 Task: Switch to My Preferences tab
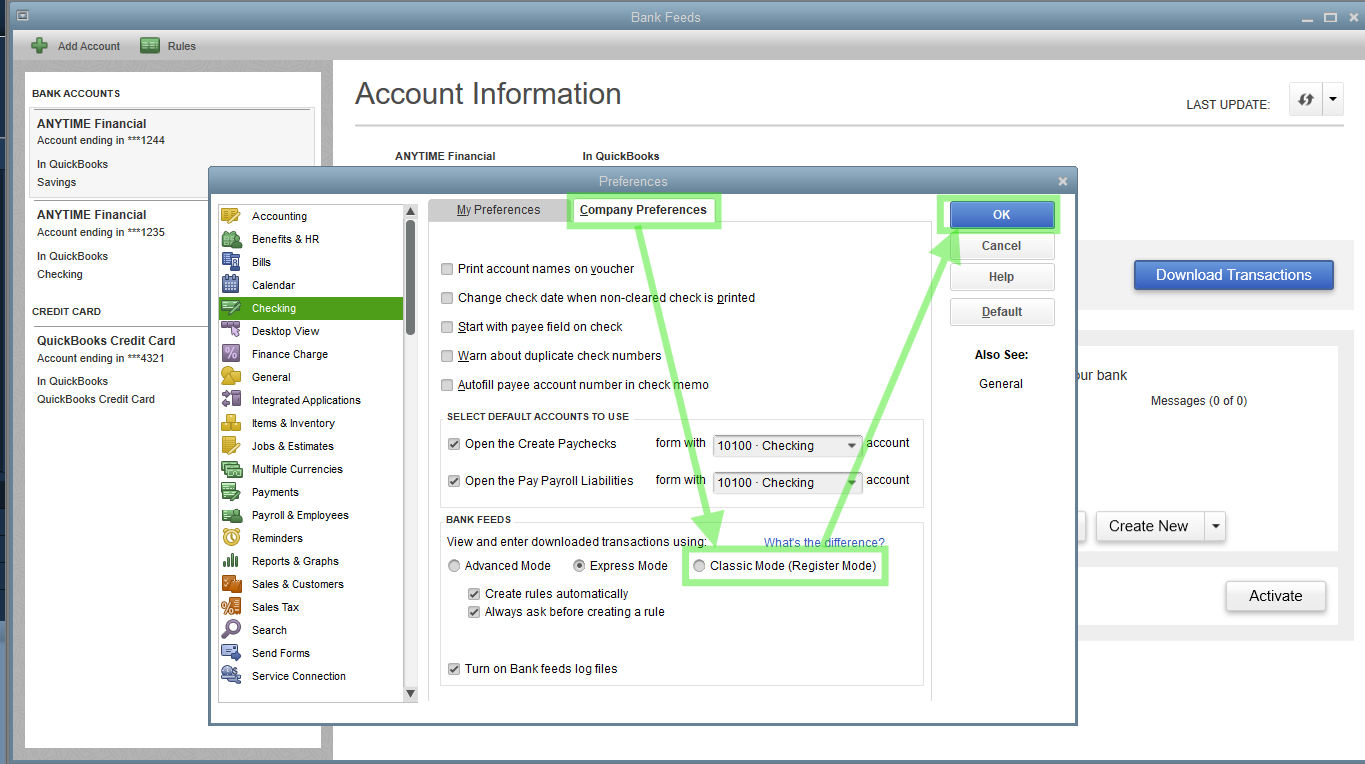pyautogui.click(x=498, y=210)
